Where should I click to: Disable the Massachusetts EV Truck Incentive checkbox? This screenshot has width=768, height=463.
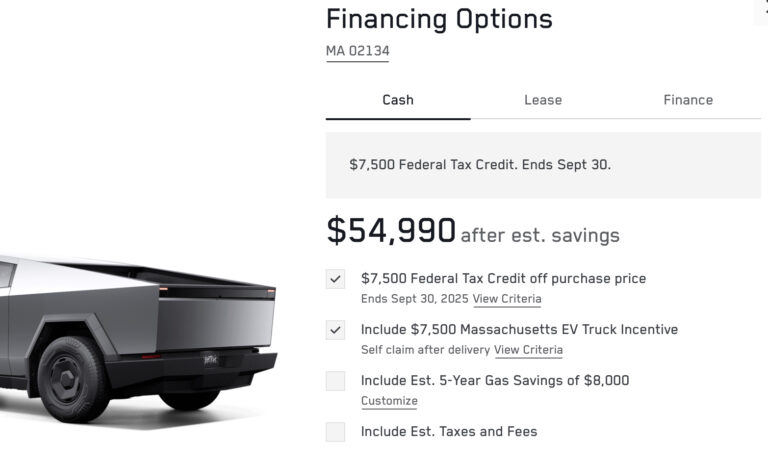335,330
